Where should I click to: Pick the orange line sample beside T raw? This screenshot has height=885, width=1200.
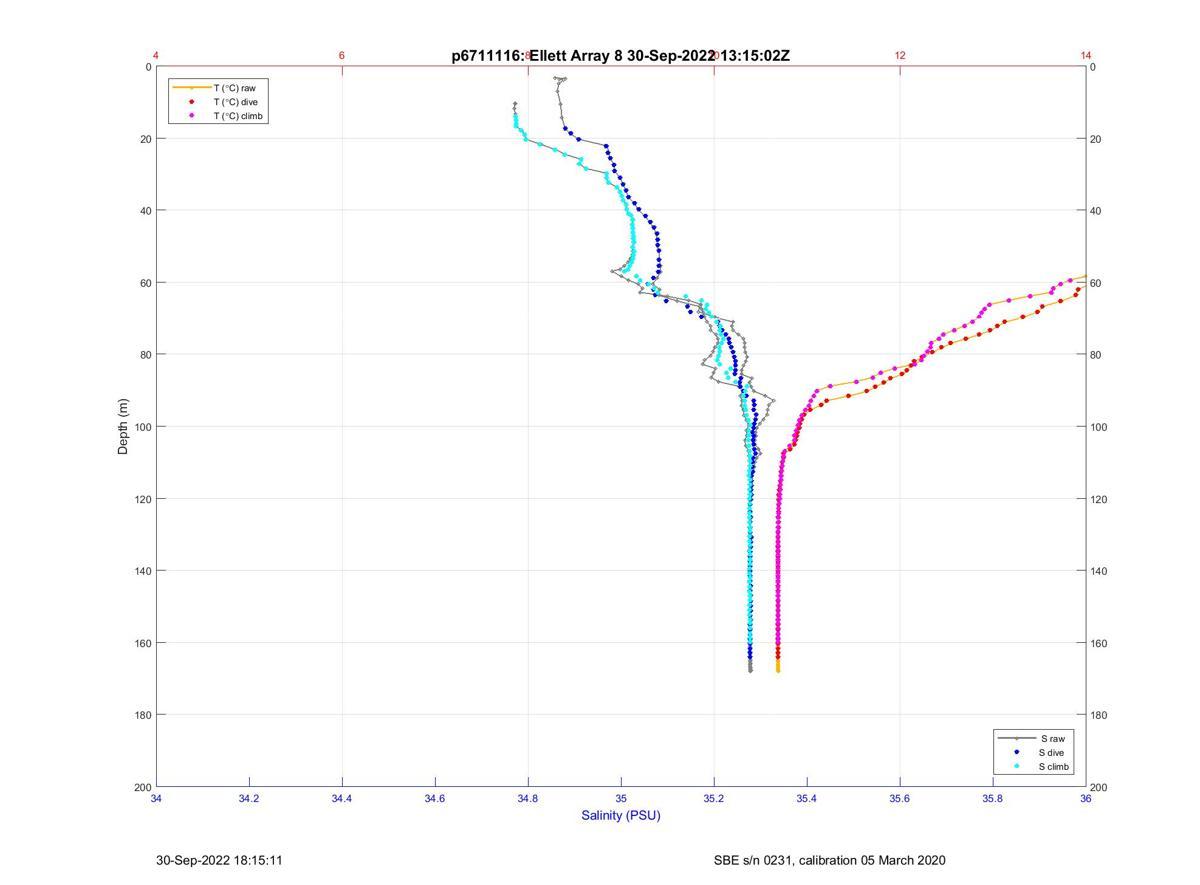tap(191, 88)
